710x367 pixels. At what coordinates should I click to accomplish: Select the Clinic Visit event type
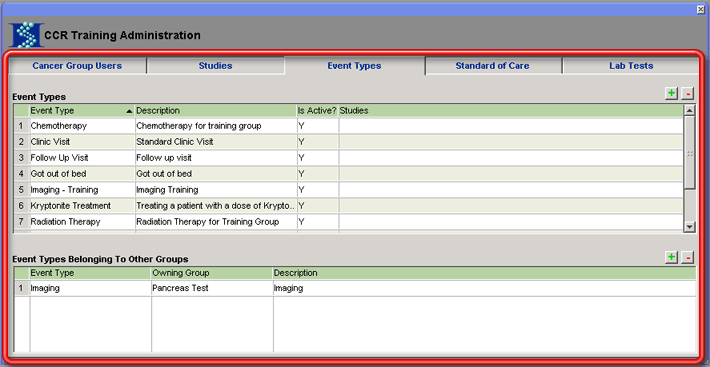[82, 142]
